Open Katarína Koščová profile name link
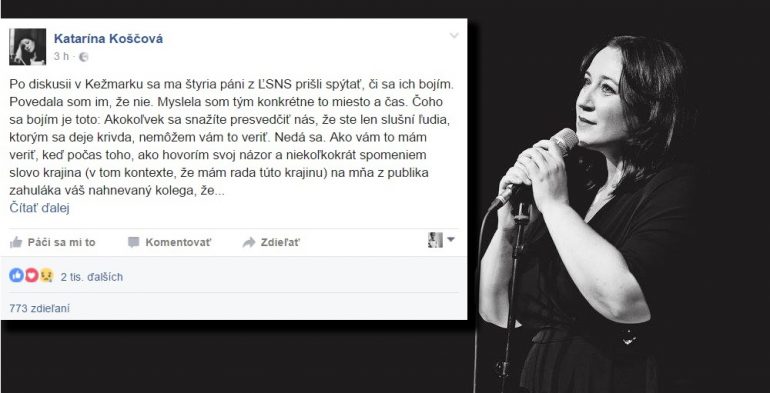 109,39
